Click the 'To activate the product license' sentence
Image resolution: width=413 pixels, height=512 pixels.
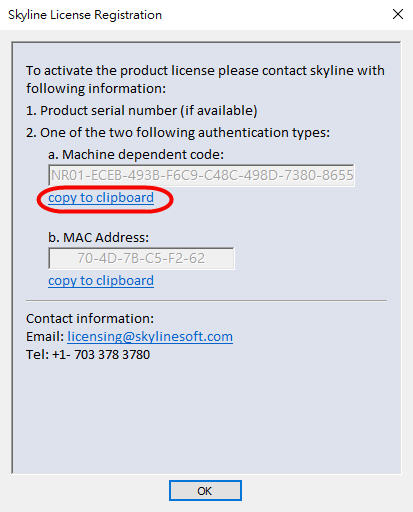point(205,71)
